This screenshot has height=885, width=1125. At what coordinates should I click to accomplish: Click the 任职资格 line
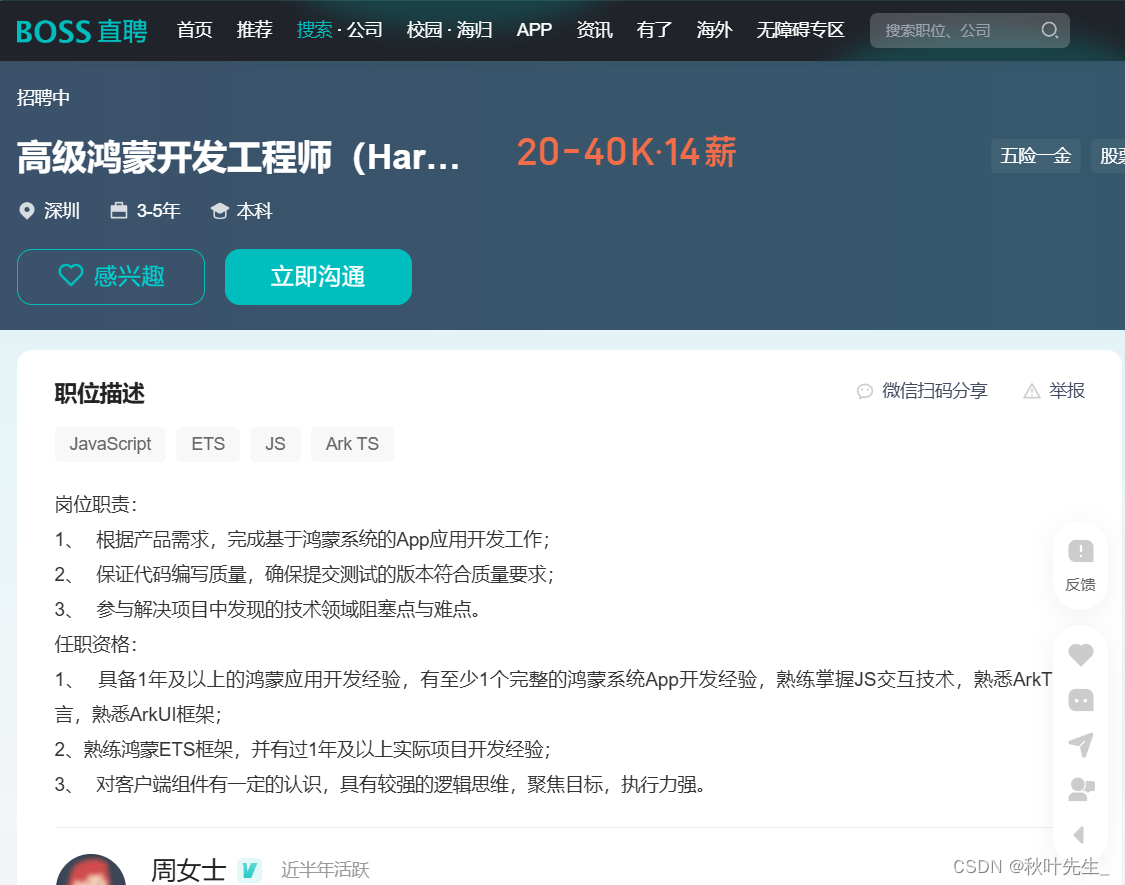(x=96, y=644)
